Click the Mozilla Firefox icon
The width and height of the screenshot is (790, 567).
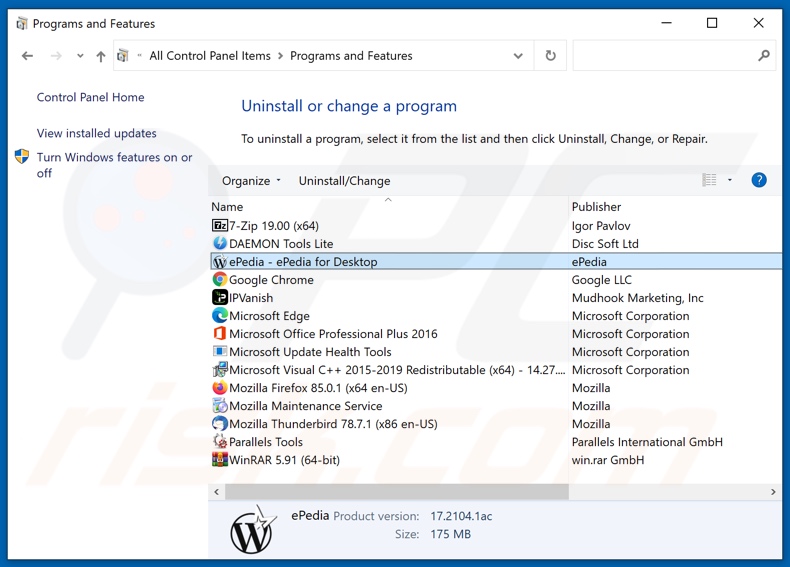pos(220,388)
